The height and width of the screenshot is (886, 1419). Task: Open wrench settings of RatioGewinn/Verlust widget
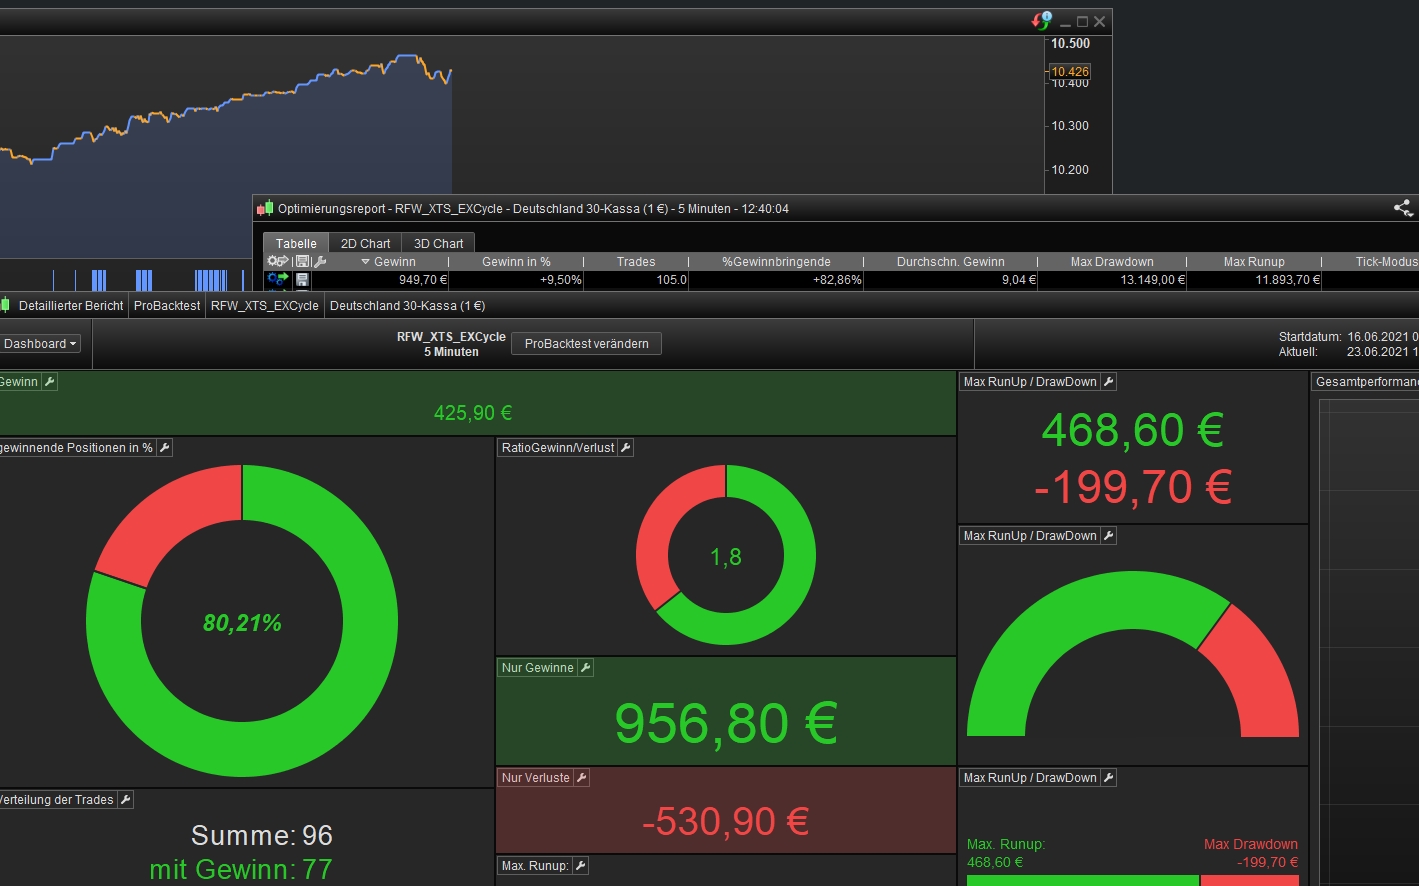pyautogui.click(x=626, y=448)
